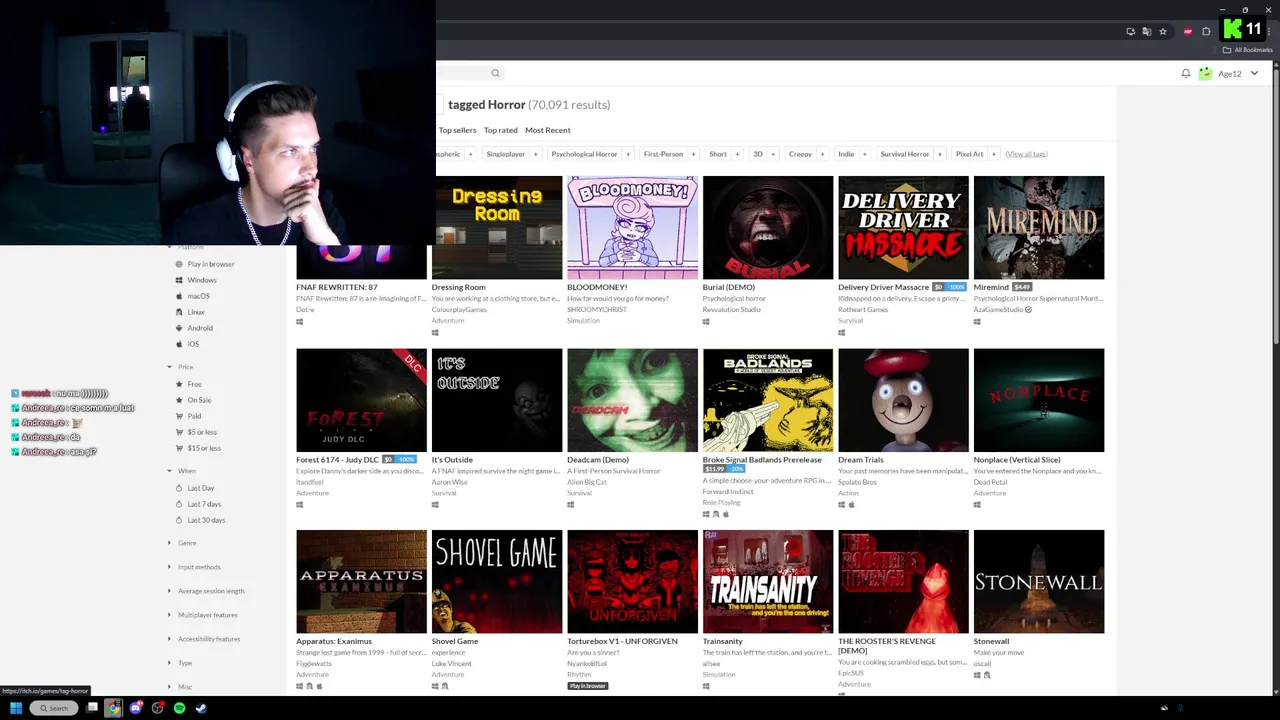Open the Dream Trials game thumbnail
This screenshot has width=1280, height=720.
(903, 400)
